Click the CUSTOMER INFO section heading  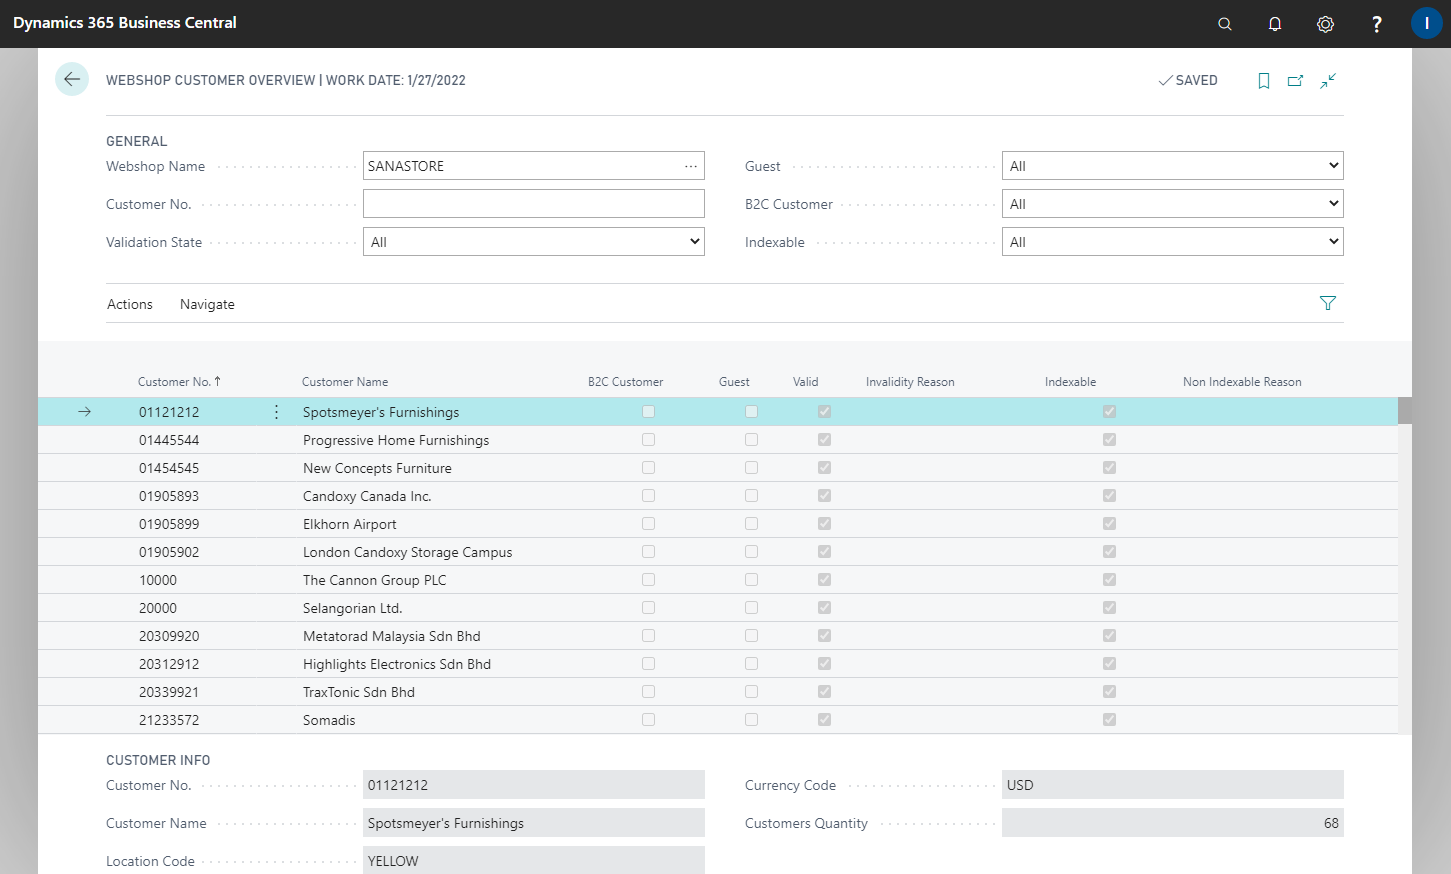click(158, 760)
